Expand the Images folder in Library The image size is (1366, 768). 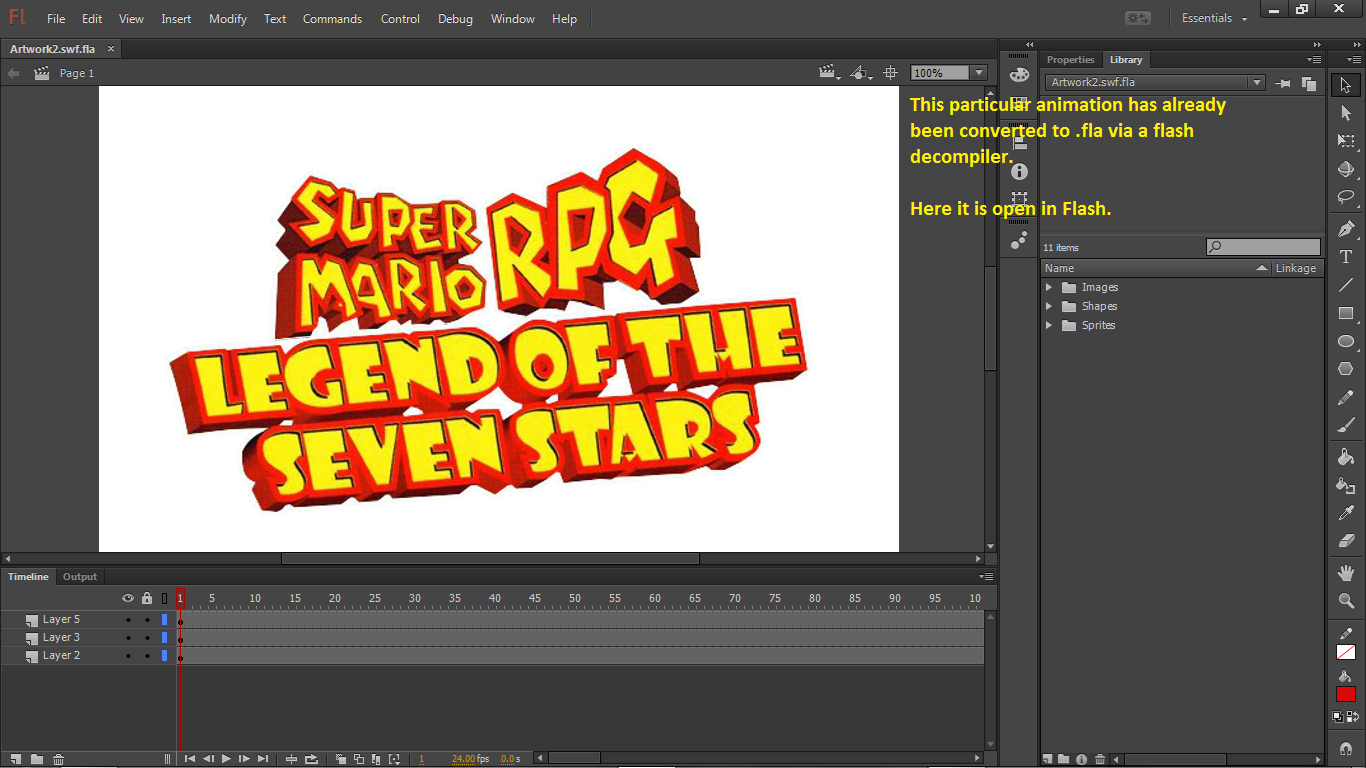tap(1049, 287)
